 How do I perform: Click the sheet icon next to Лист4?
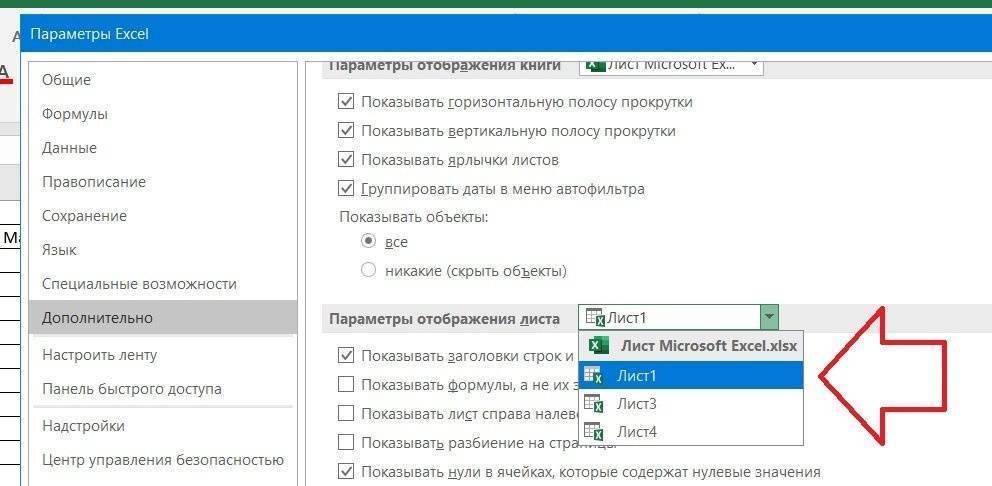point(593,432)
